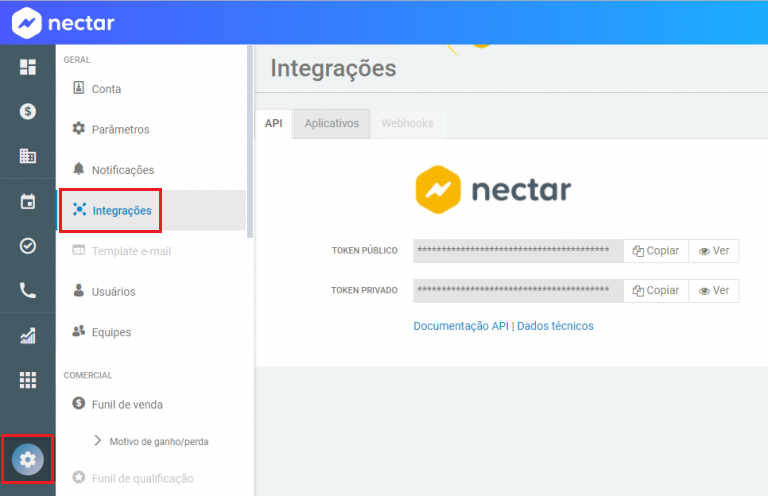Click the Integrações nodes icon

[x=79, y=210]
